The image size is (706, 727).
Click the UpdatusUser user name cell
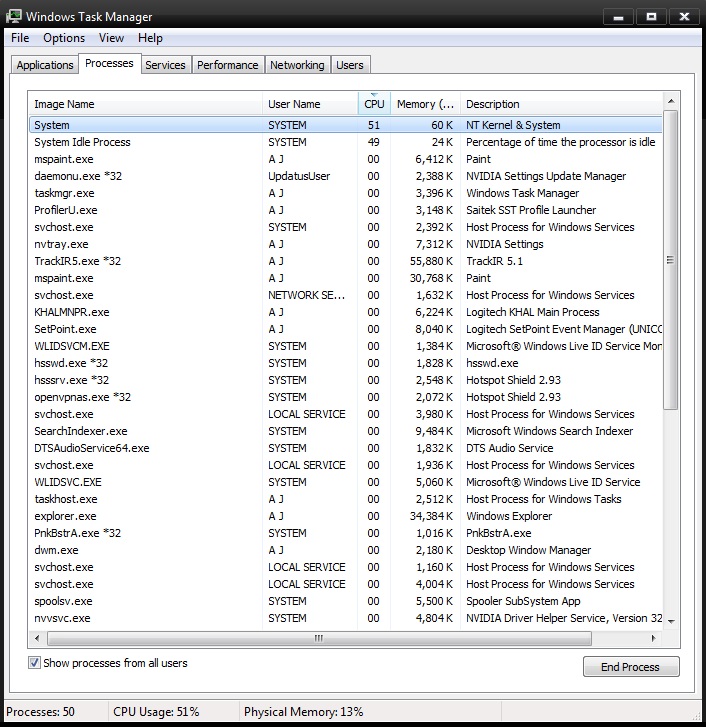299,176
